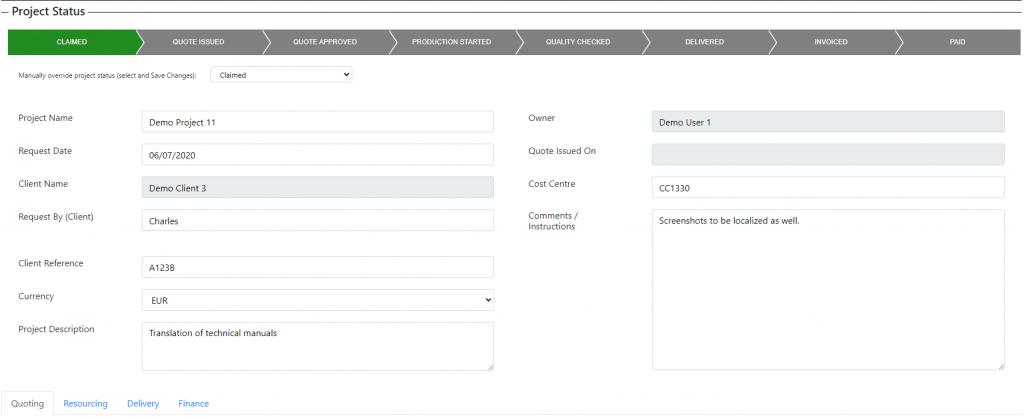The height and width of the screenshot is (419, 1024).
Task: Open the Resourcing tab
Action: point(86,403)
